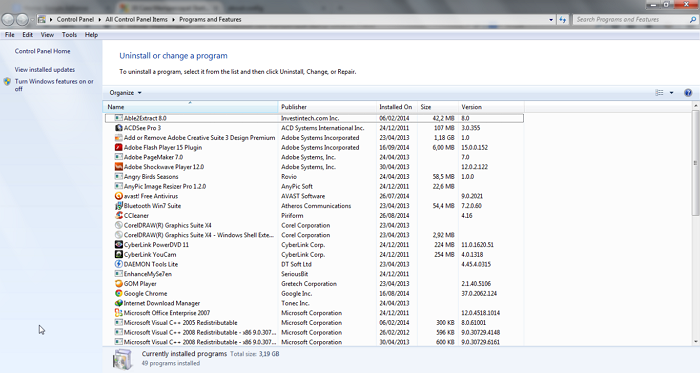Viewport: 700px width, 373px height.
Task: Sort list by Installed On column header
Action: (x=397, y=107)
